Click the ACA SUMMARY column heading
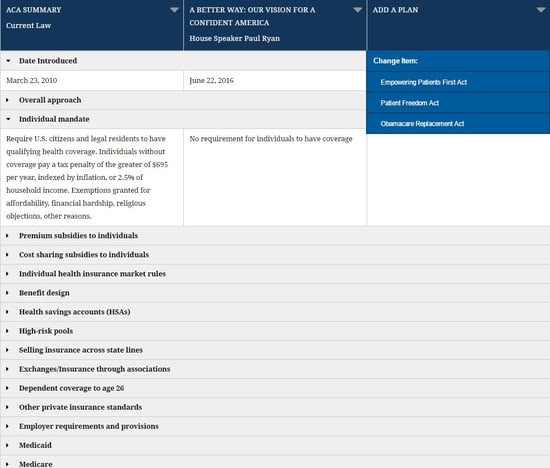Image resolution: width=550 pixels, height=468 pixels. coord(34,10)
